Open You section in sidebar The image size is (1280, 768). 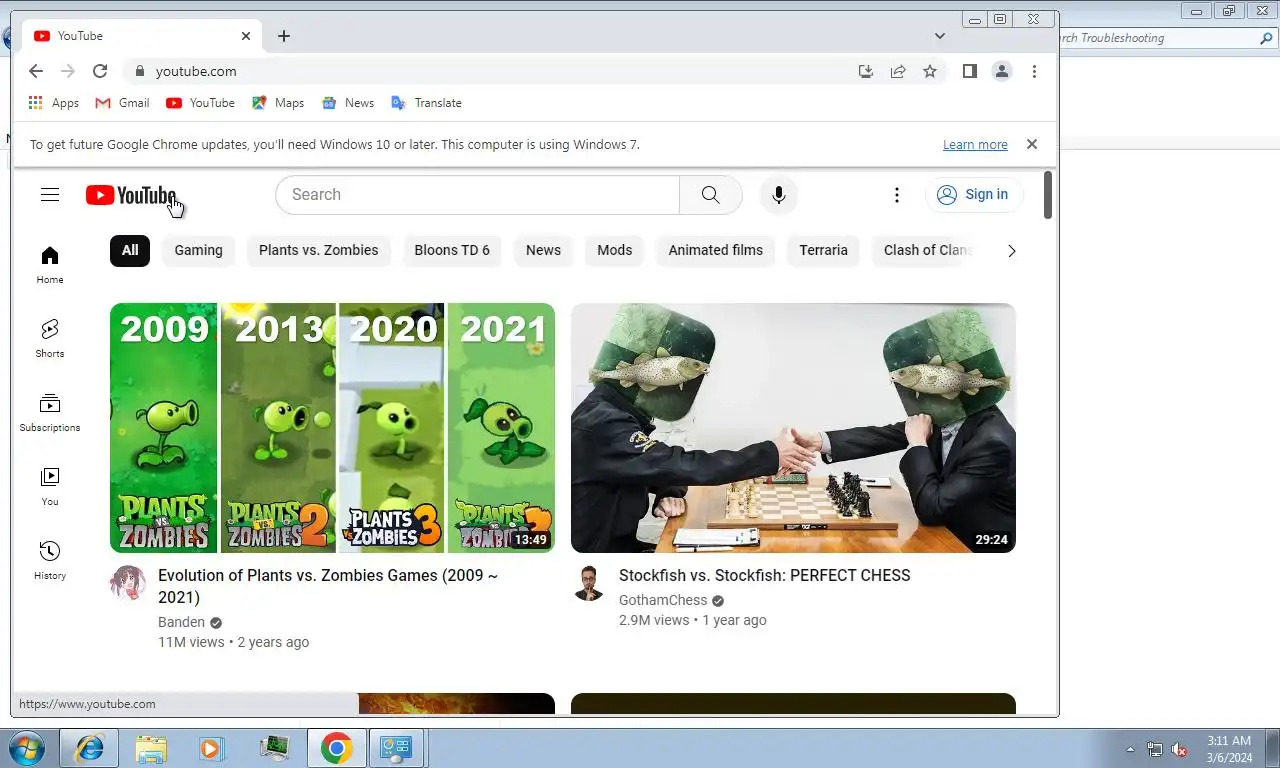pyautogui.click(x=50, y=487)
